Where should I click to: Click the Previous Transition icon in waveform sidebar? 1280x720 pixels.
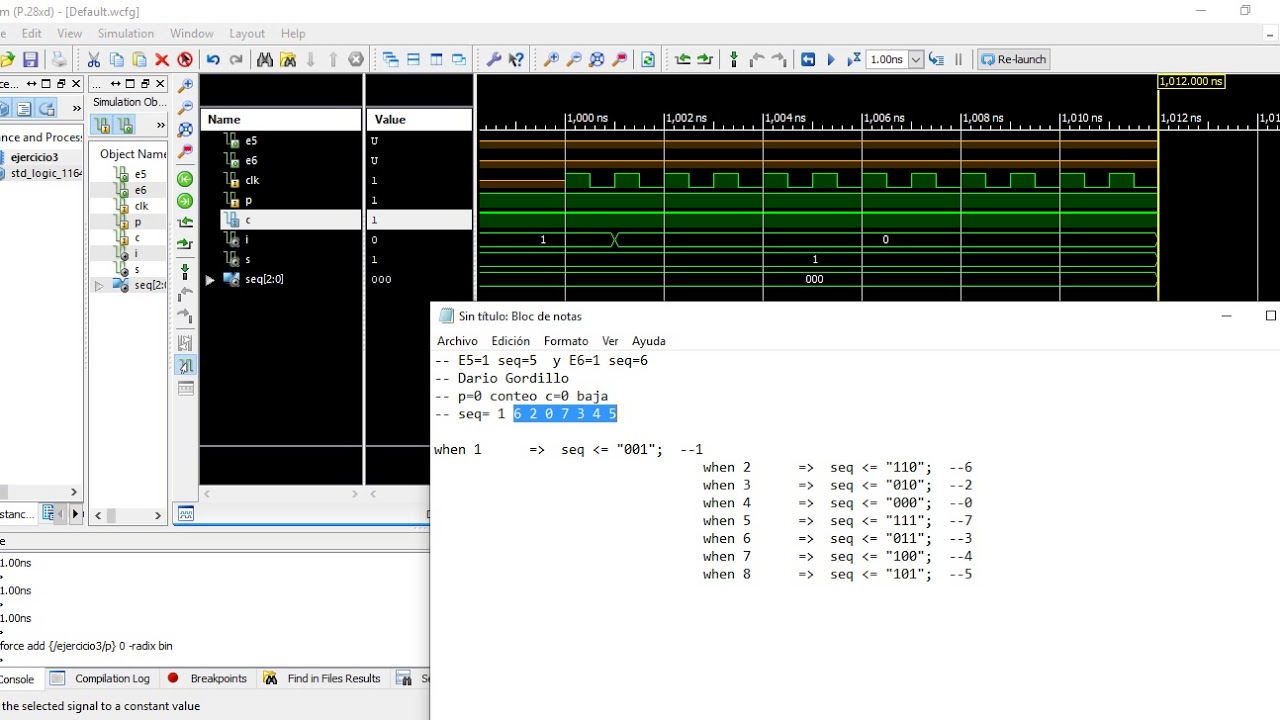185,223
